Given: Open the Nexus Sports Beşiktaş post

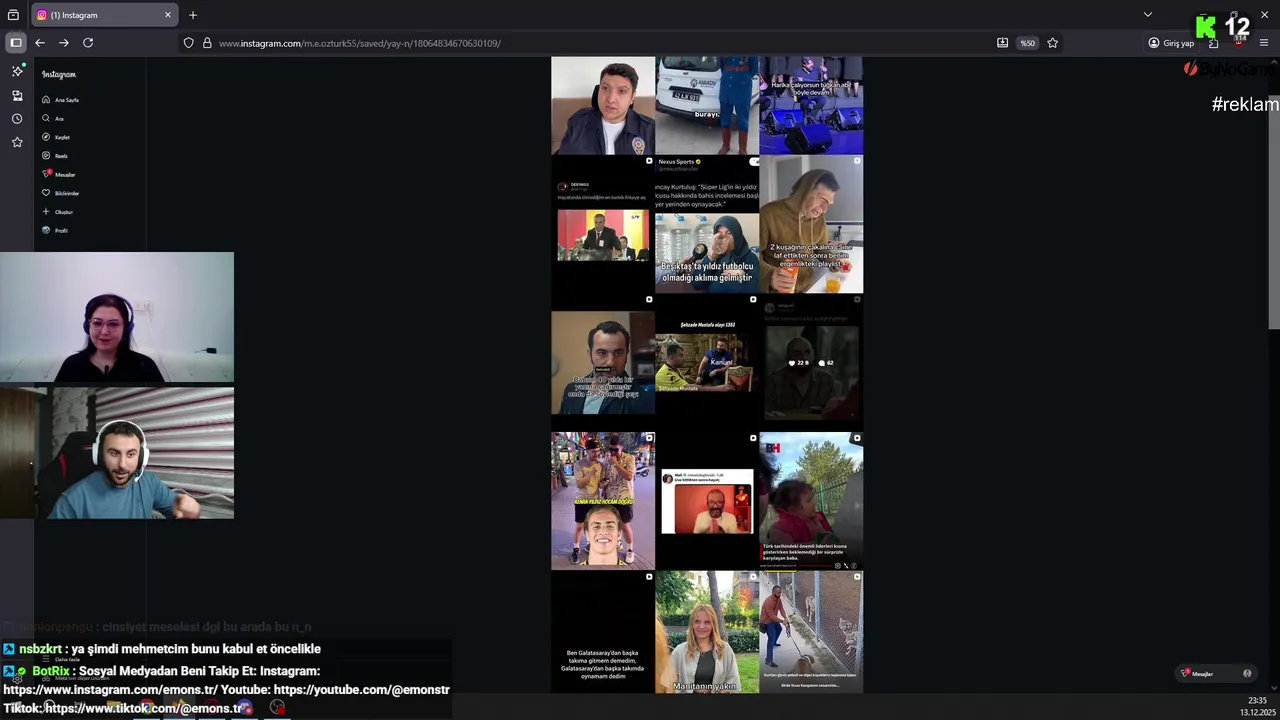Looking at the screenshot, I should tap(707, 224).
